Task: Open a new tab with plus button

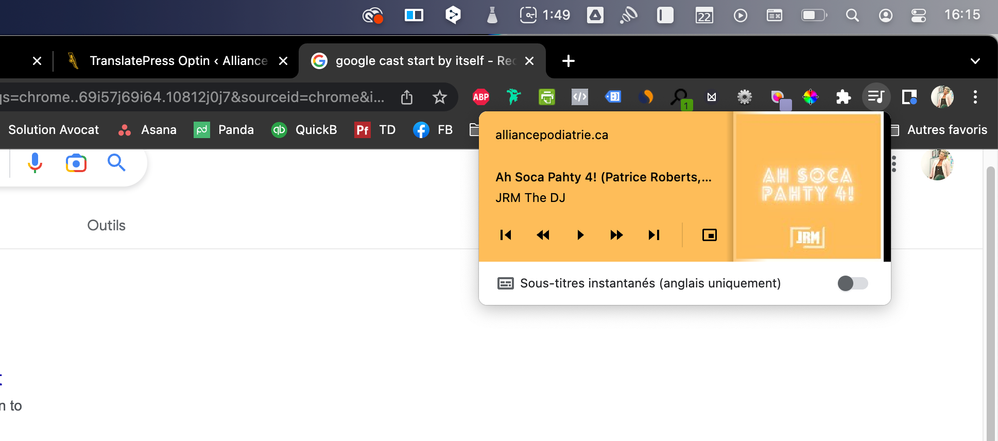Action: (568, 61)
